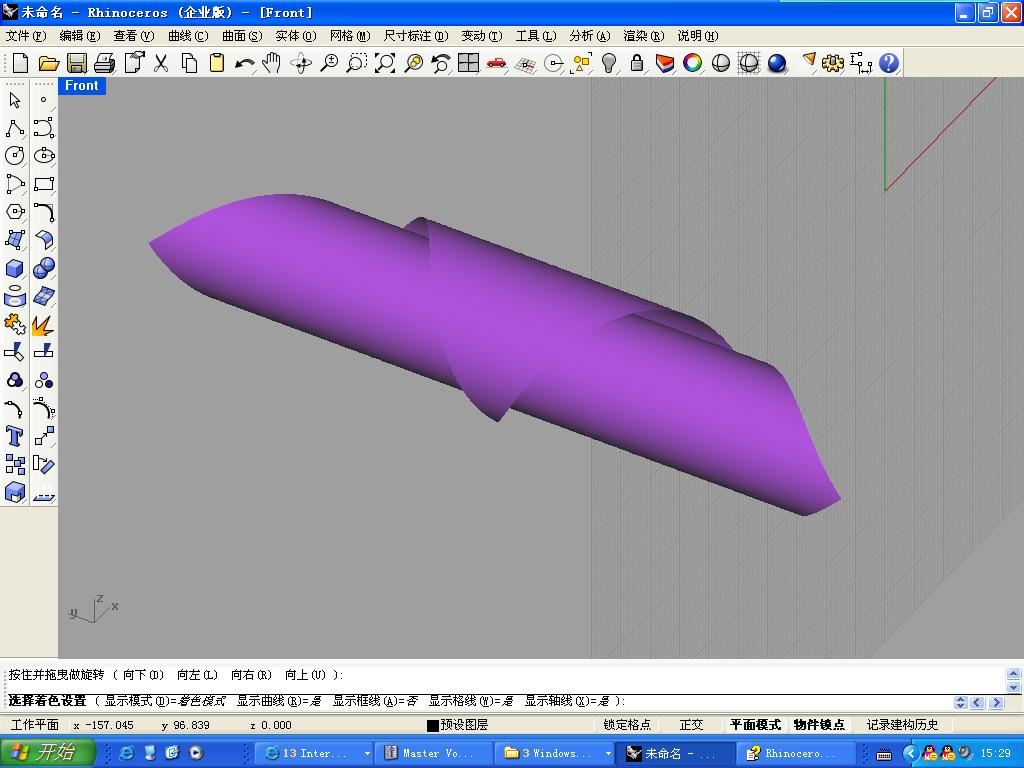Open dropdown arrow of 3 Windows... taskbar group
The image size is (1024, 768).
(609, 754)
